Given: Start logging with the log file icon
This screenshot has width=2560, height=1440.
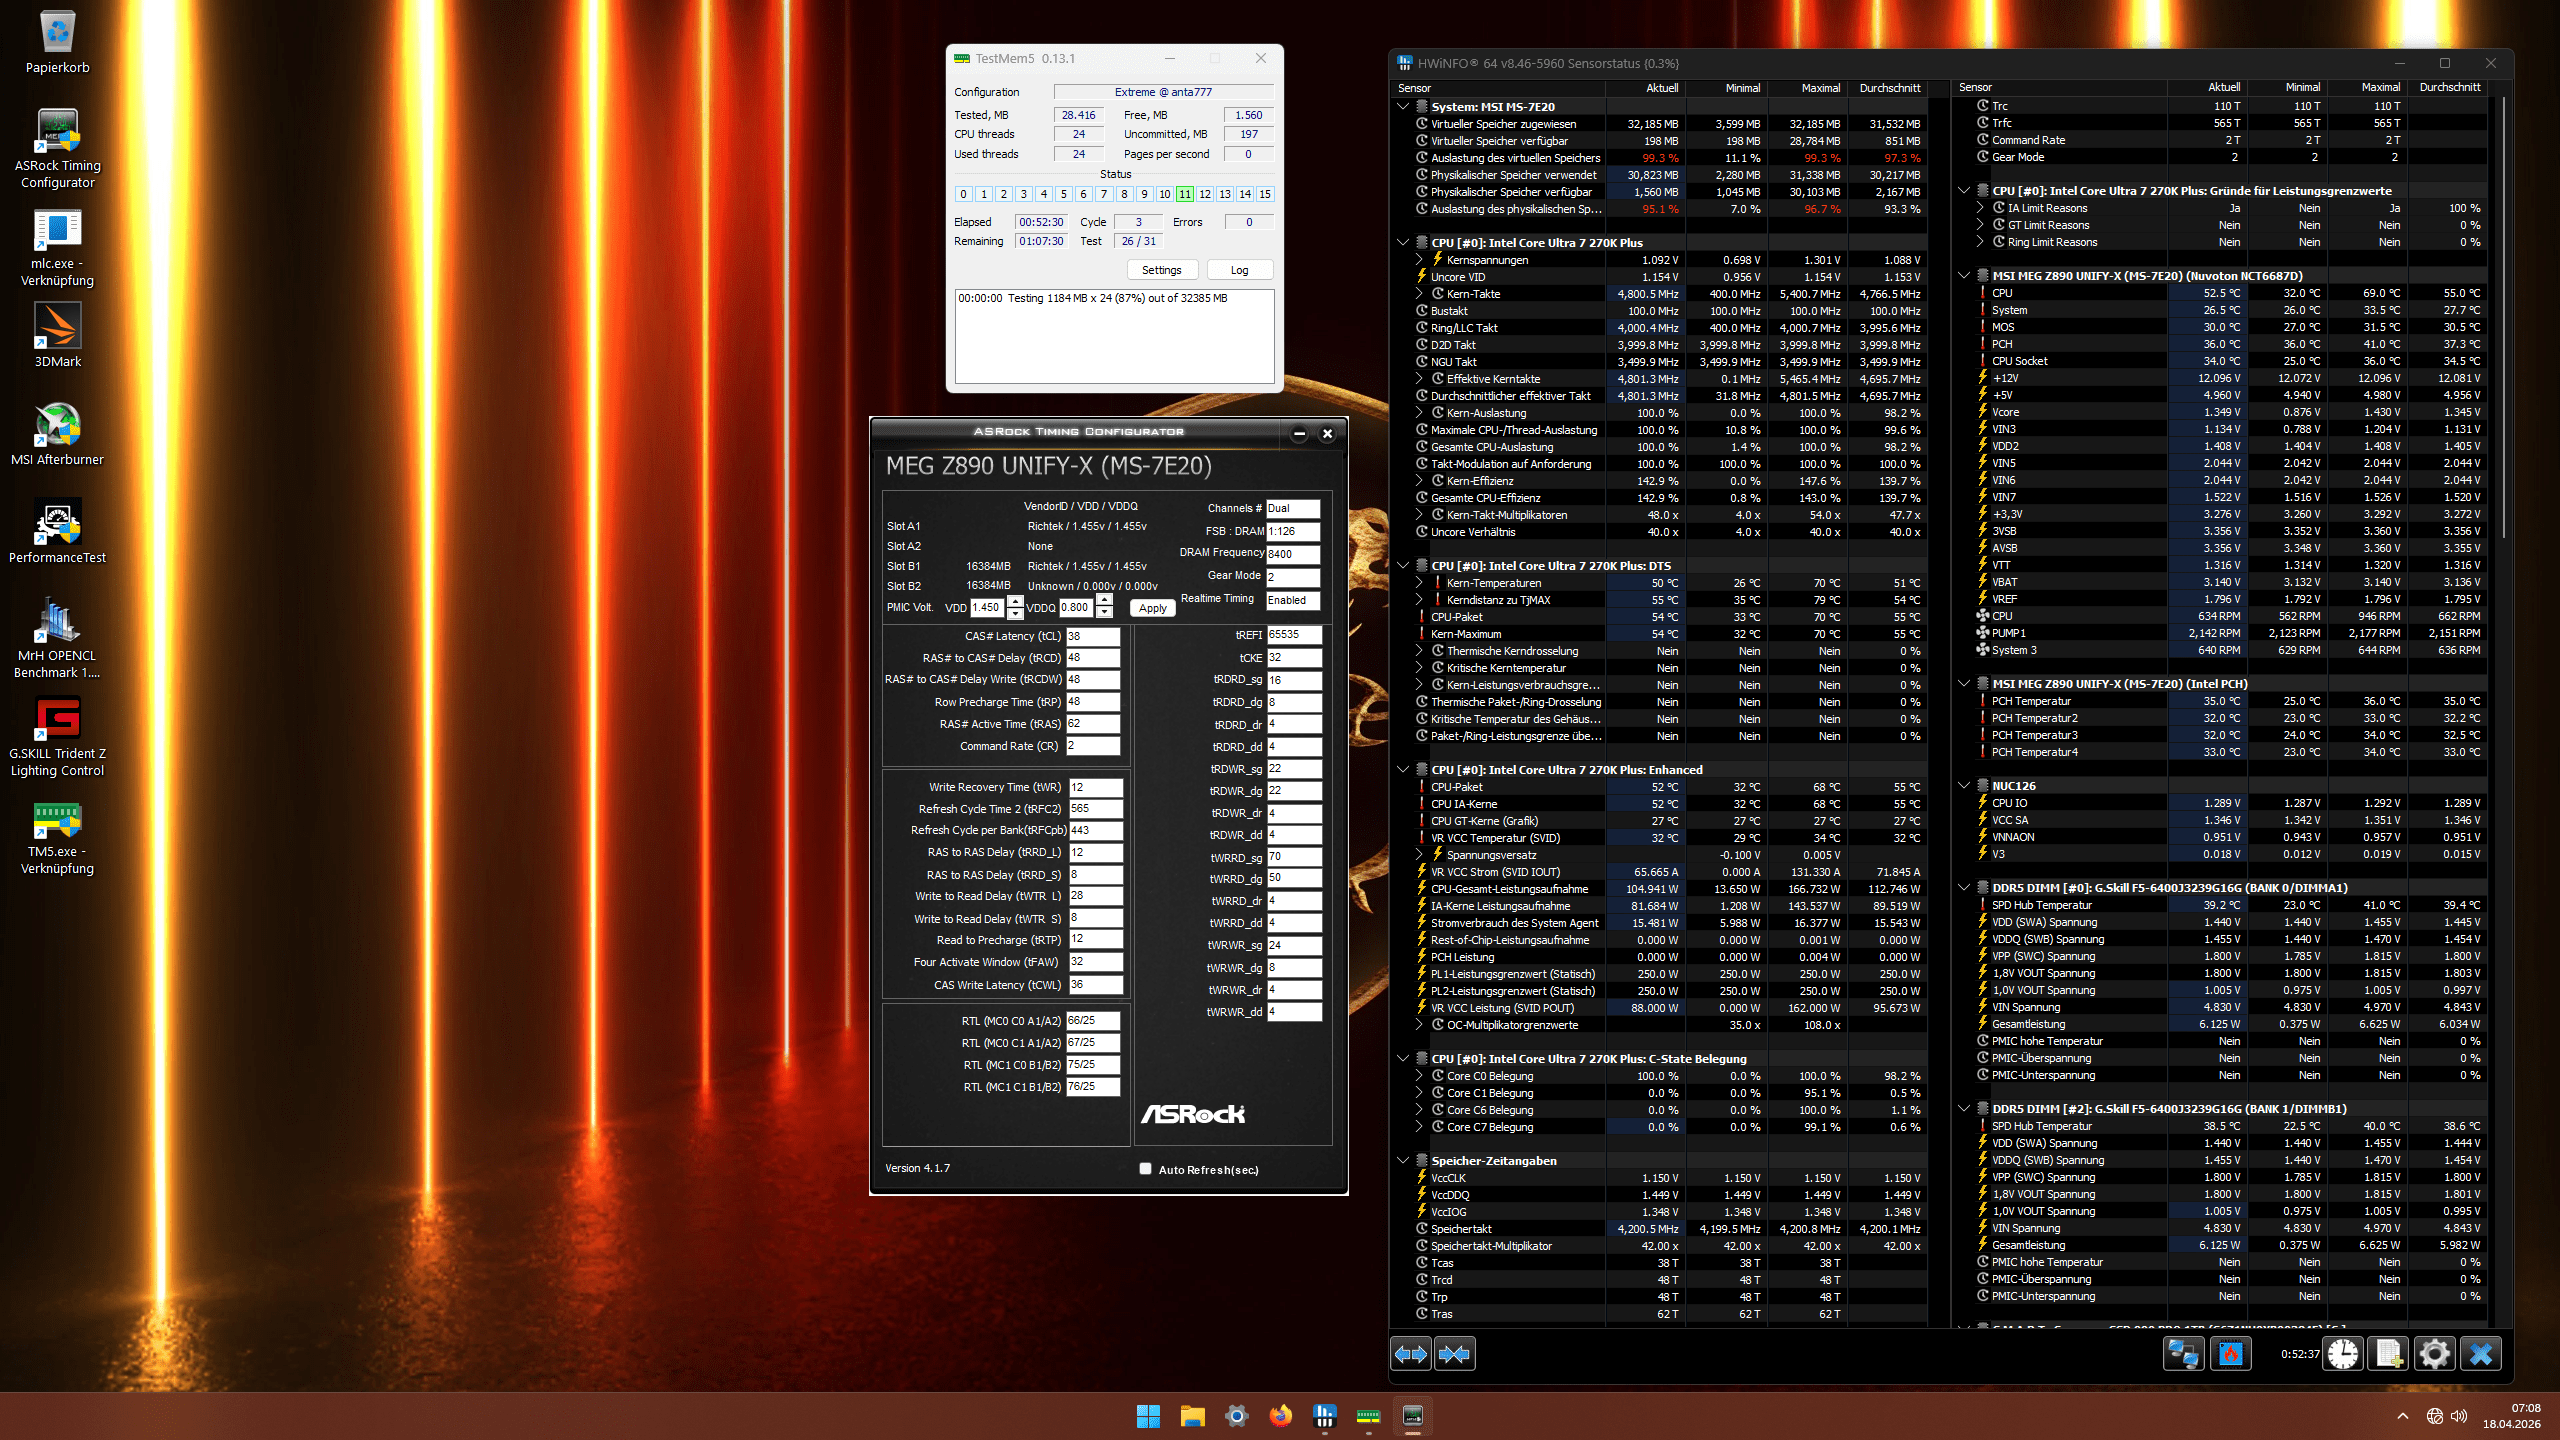Looking at the screenshot, I should pos(2389,1354).
